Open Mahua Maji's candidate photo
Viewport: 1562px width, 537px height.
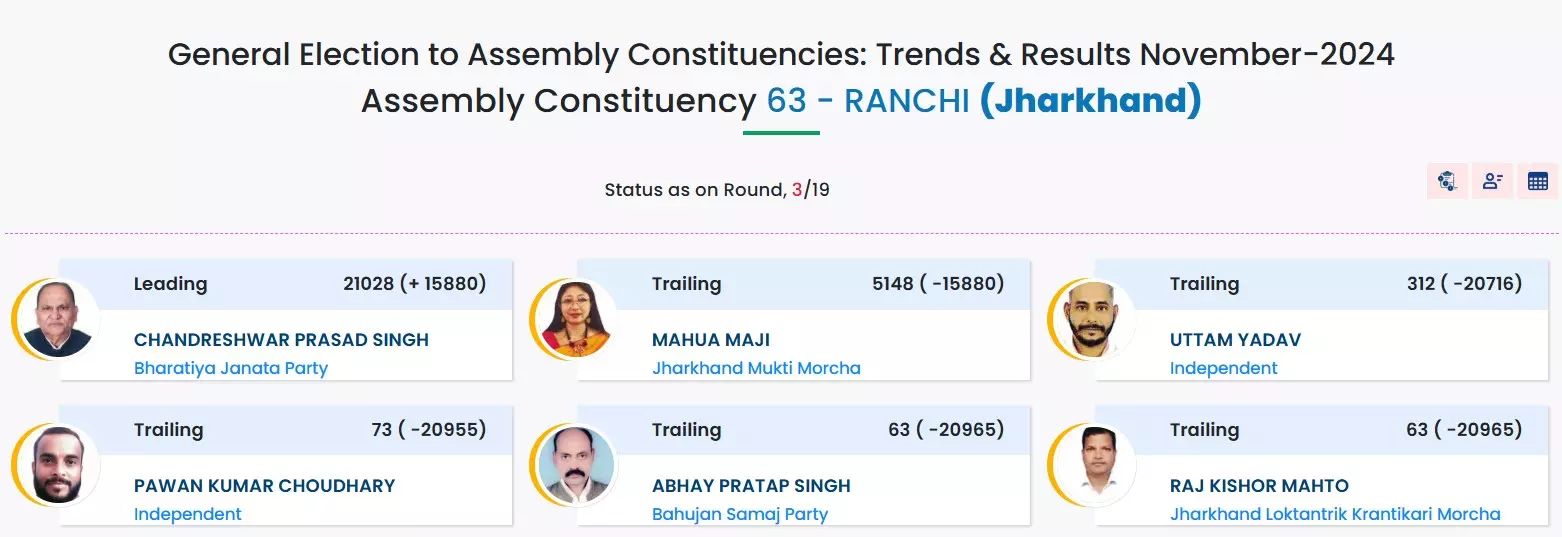pyautogui.click(x=576, y=319)
